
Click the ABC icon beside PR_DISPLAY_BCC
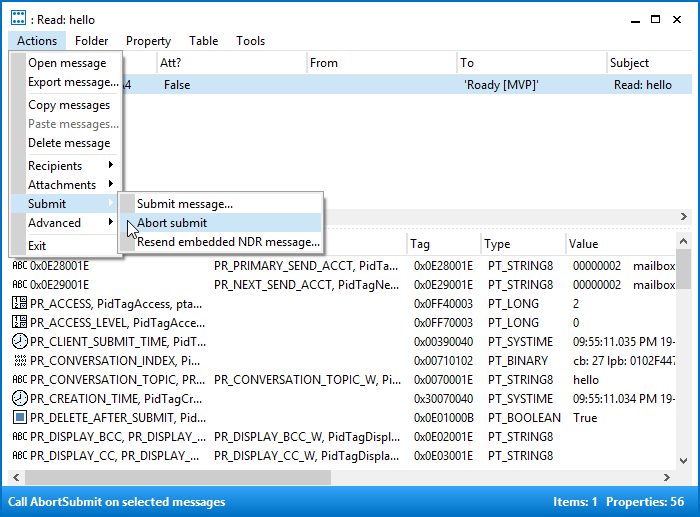tap(19, 436)
